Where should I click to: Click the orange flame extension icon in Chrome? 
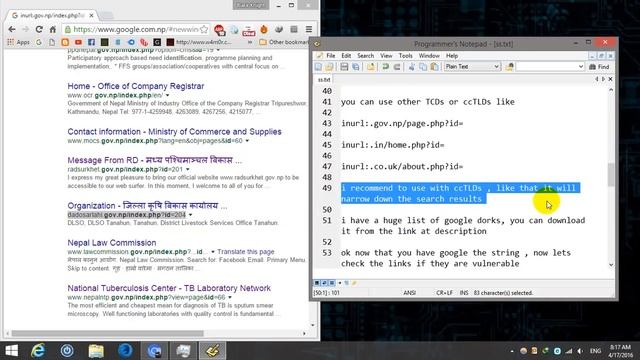(x=264, y=29)
